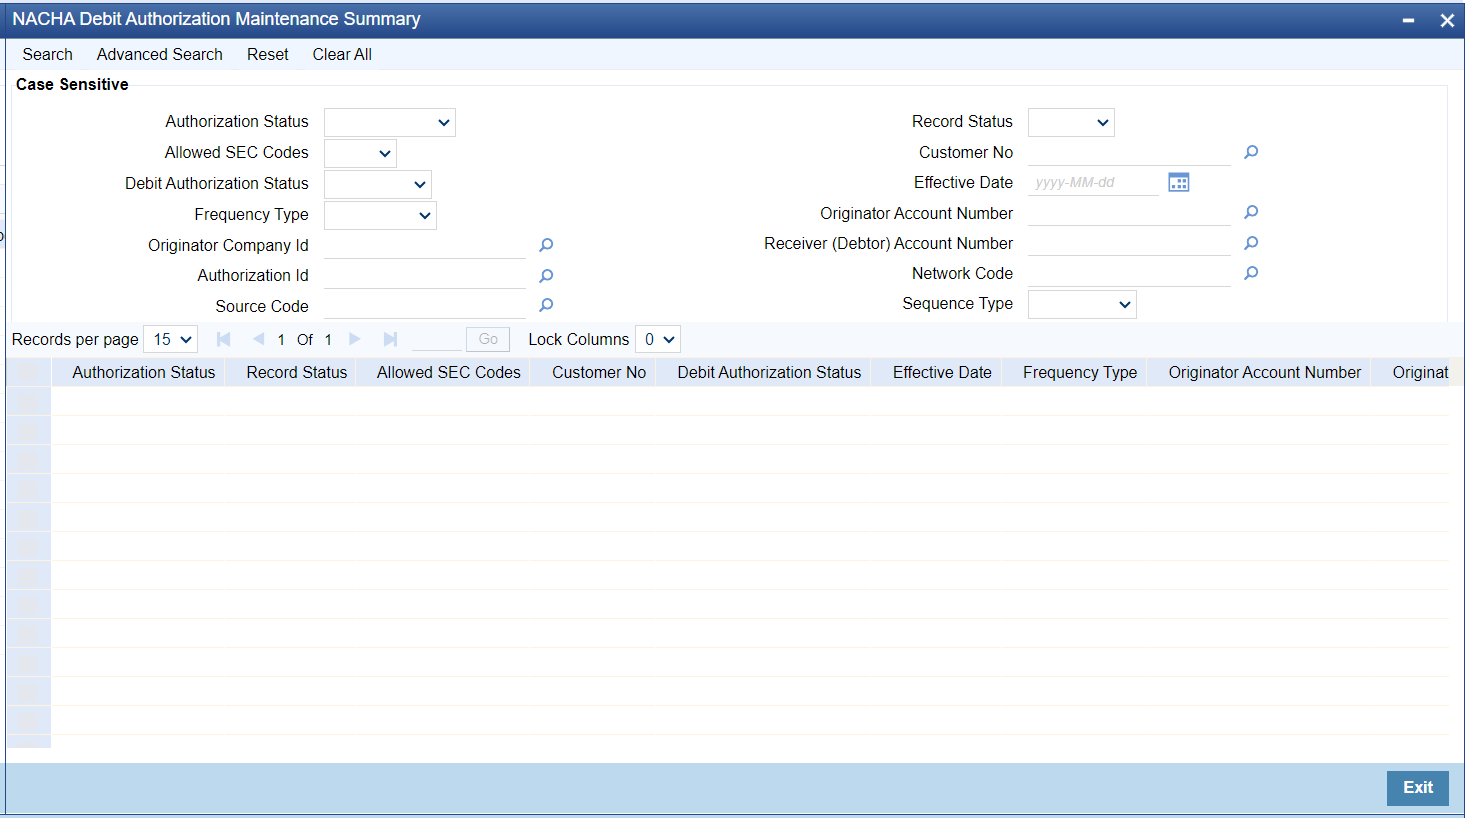Open the Record Status dropdown
This screenshot has width=1467, height=825.
click(1071, 122)
